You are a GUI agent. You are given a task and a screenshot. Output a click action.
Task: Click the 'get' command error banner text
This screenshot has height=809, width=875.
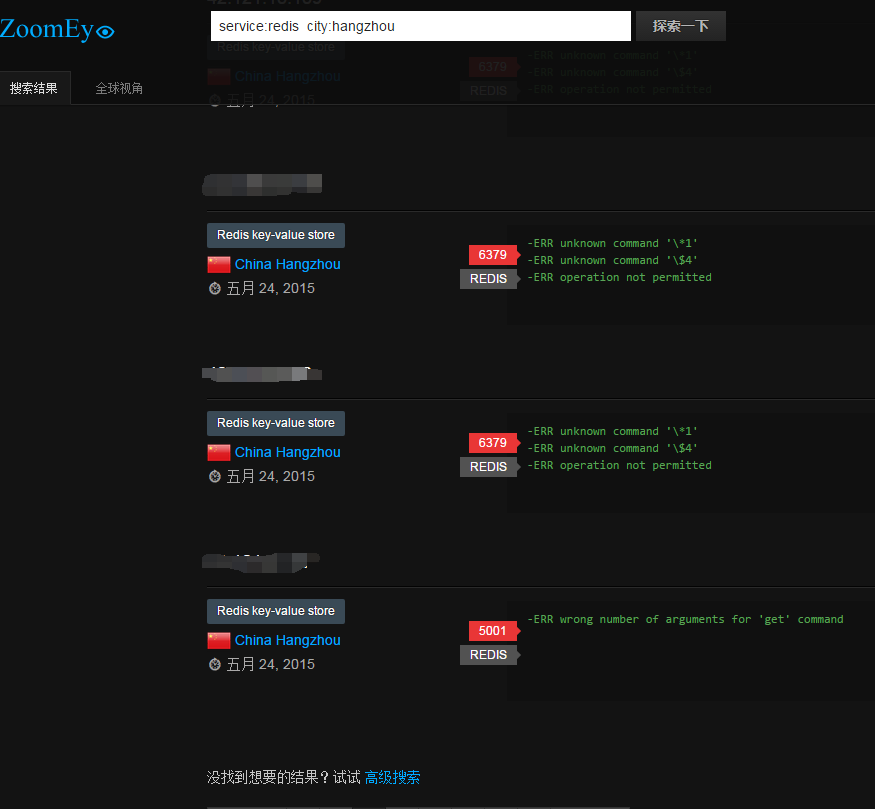click(685, 620)
